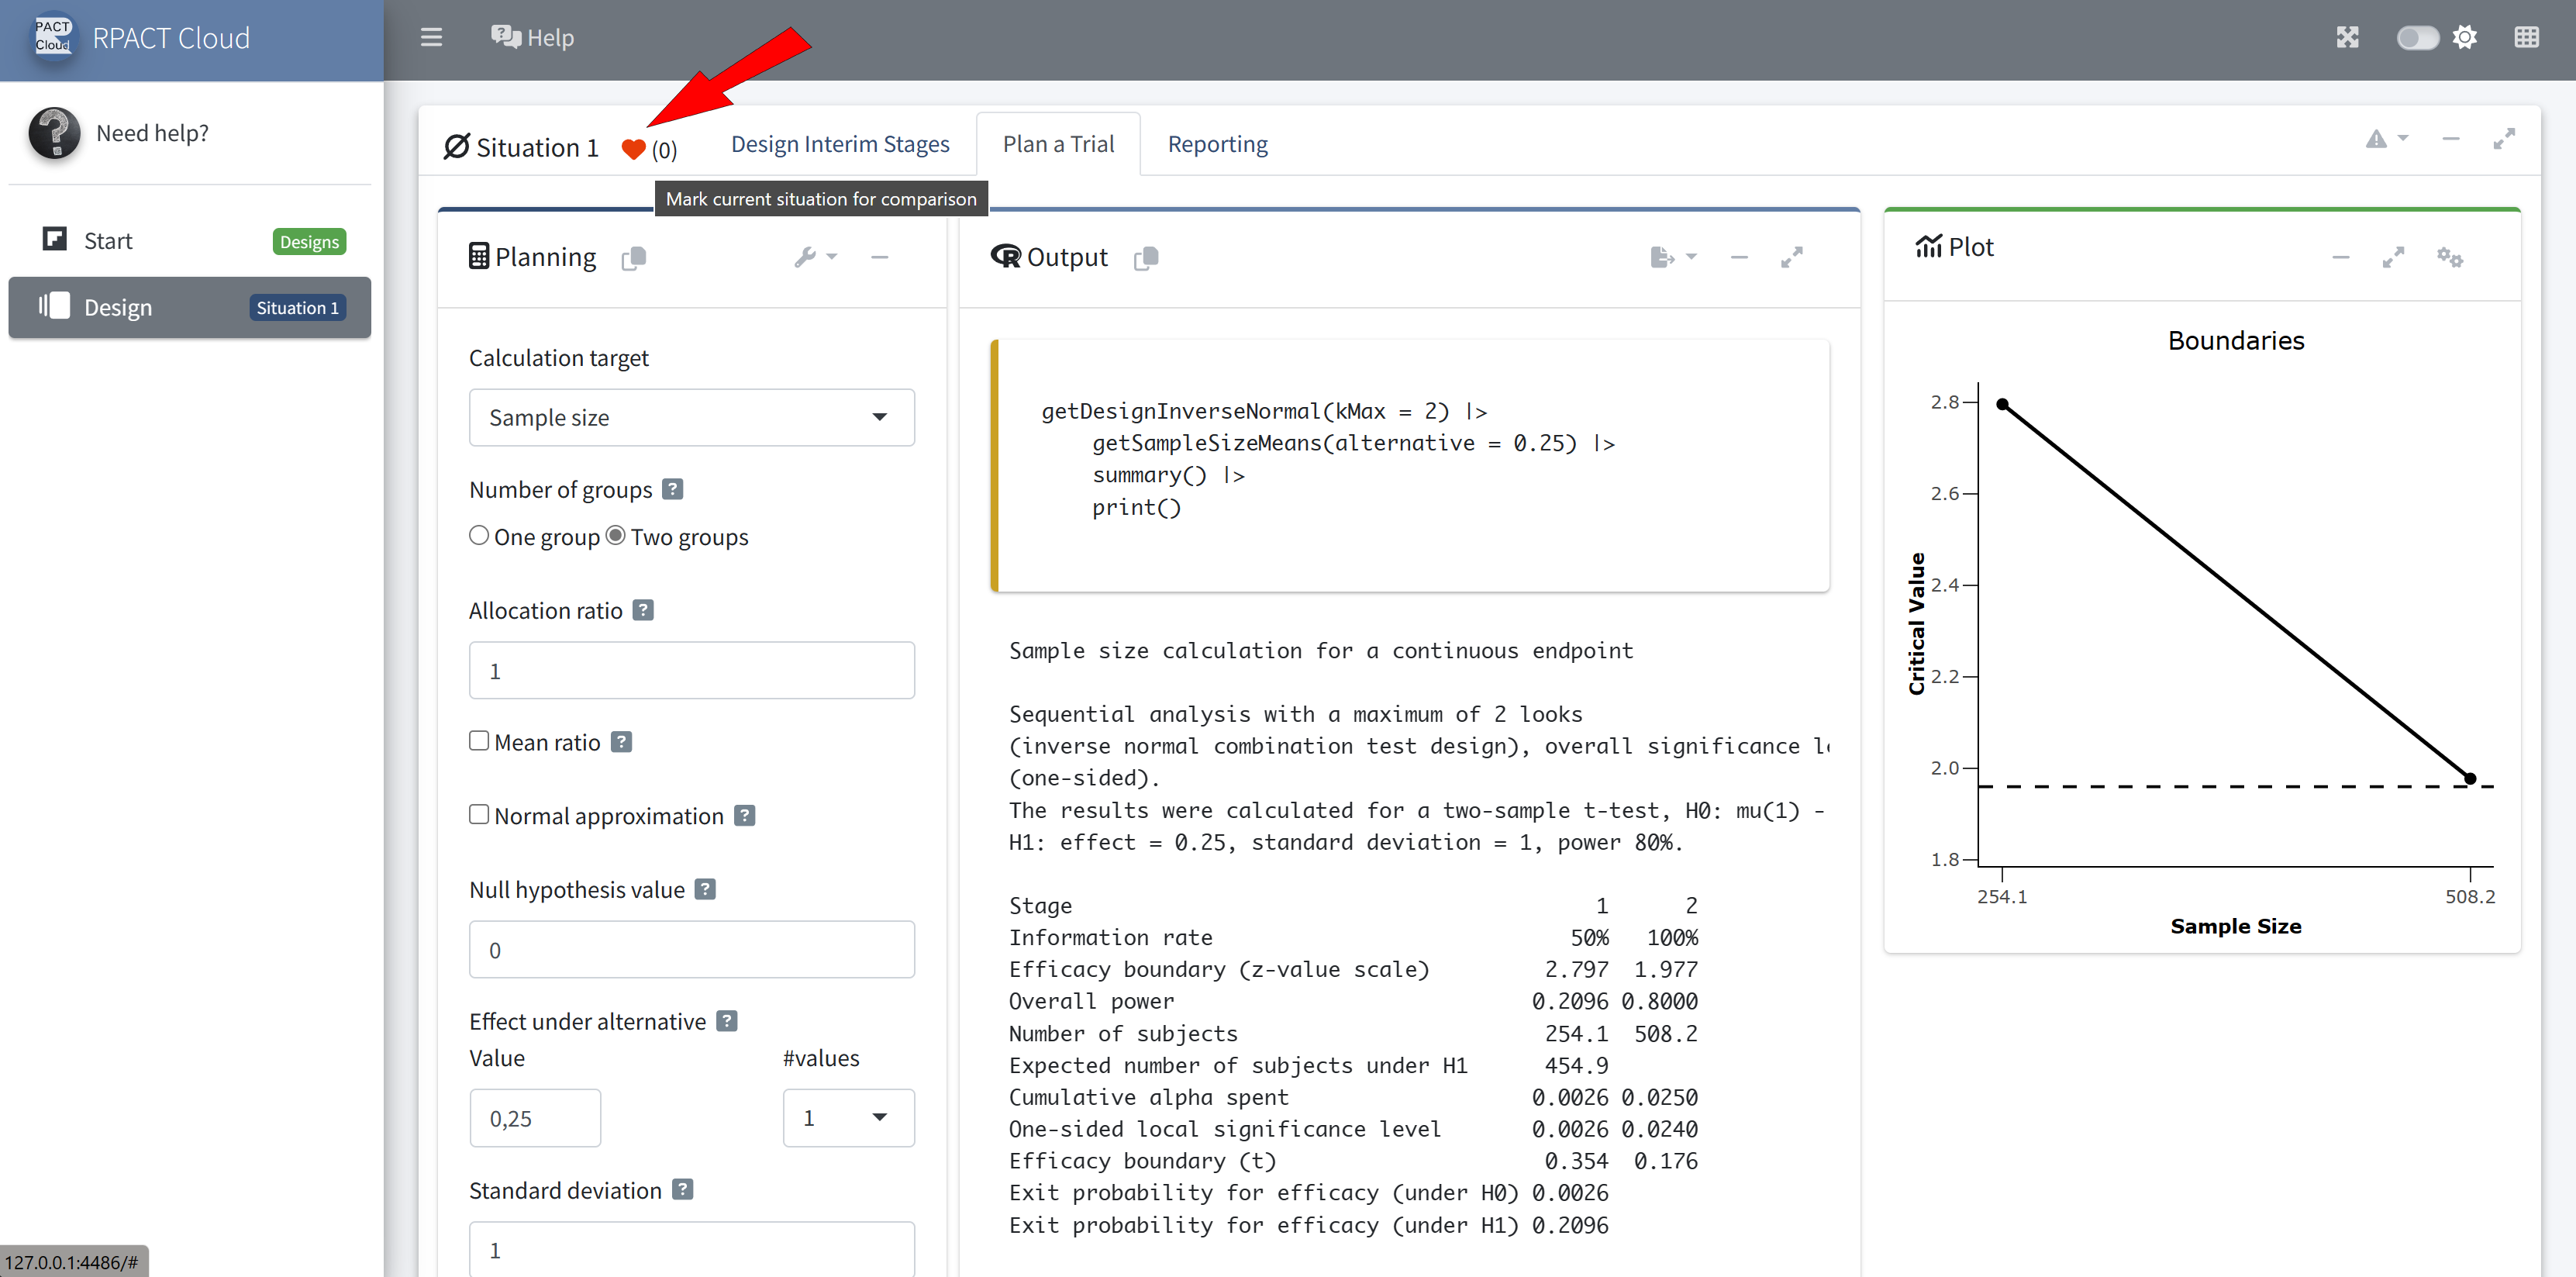Open the #values dropdown
This screenshot has height=1277, width=2576.
coord(847,1118)
